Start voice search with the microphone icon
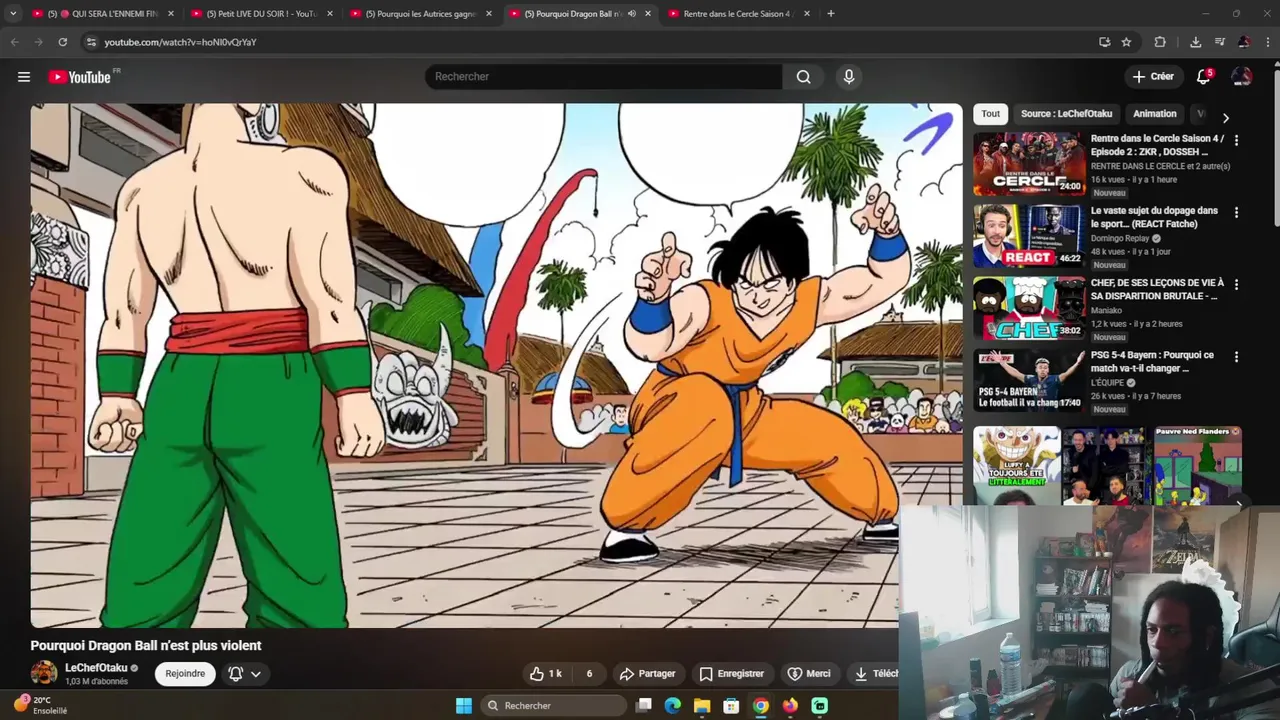This screenshot has height=720, width=1280. coord(849,77)
